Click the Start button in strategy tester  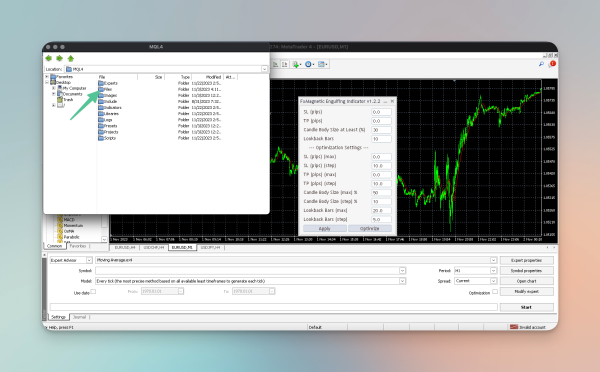pyautogui.click(x=527, y=307)
